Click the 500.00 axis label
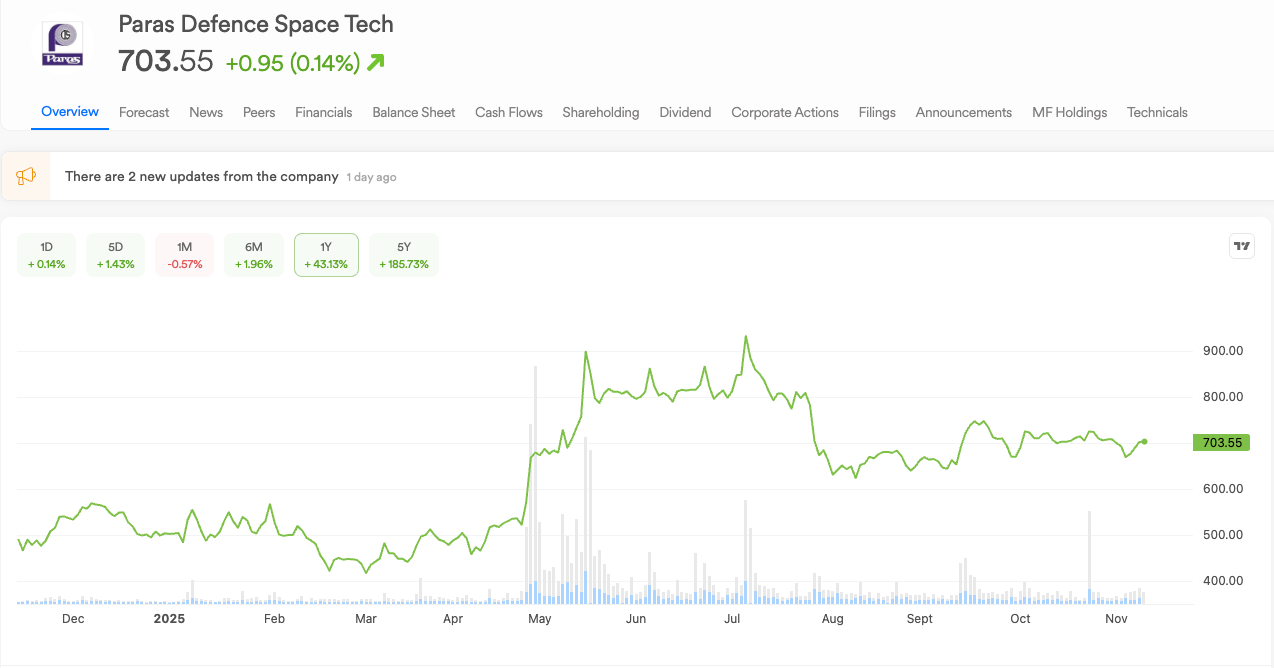Image resolution: width=1274 pixels, height=668 pixels. (x=1222, y=534)
